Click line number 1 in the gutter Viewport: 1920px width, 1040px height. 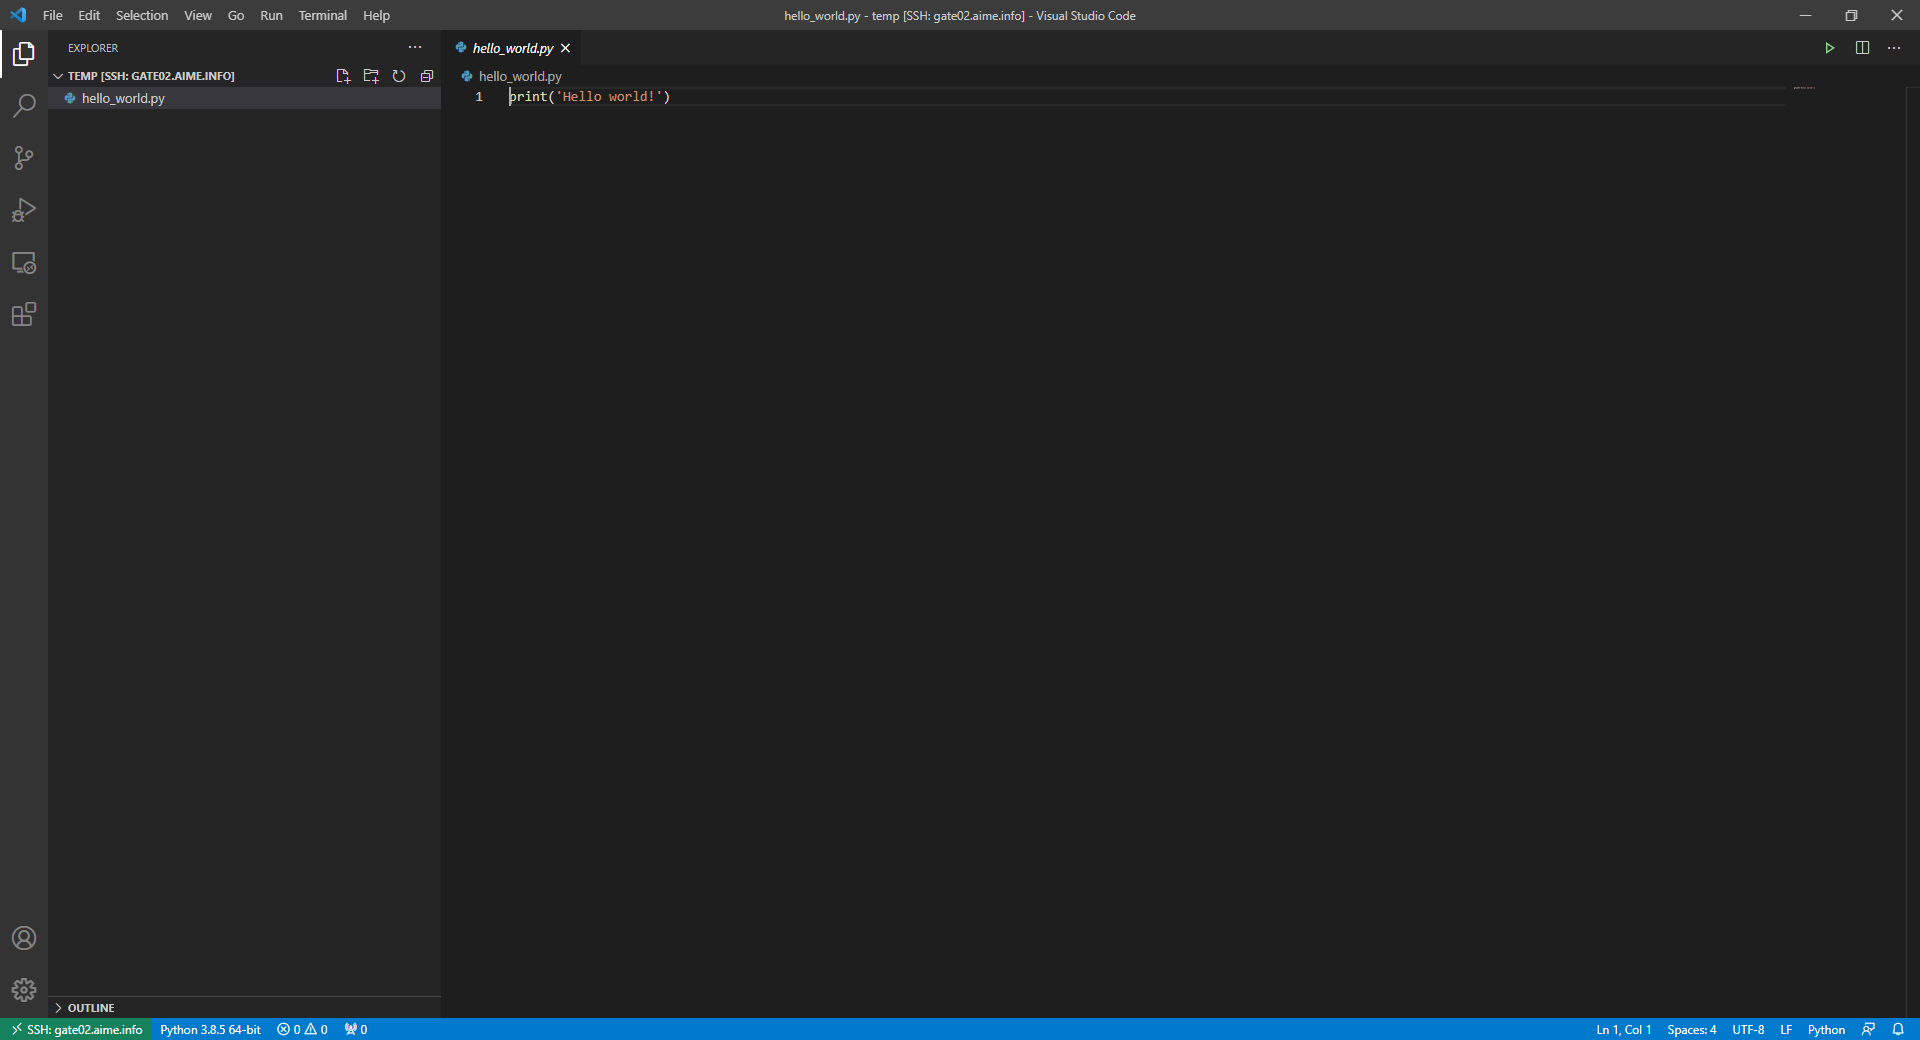[x=479, y=97]
